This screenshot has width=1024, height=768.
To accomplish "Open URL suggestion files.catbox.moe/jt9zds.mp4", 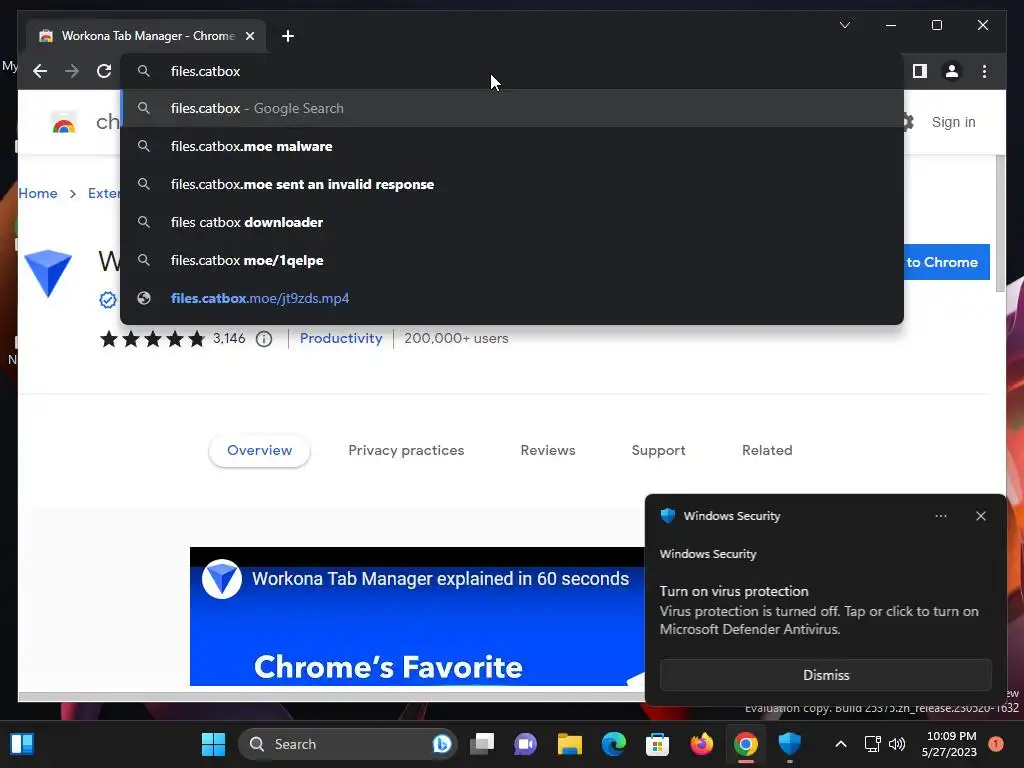I will coord(512,298).
